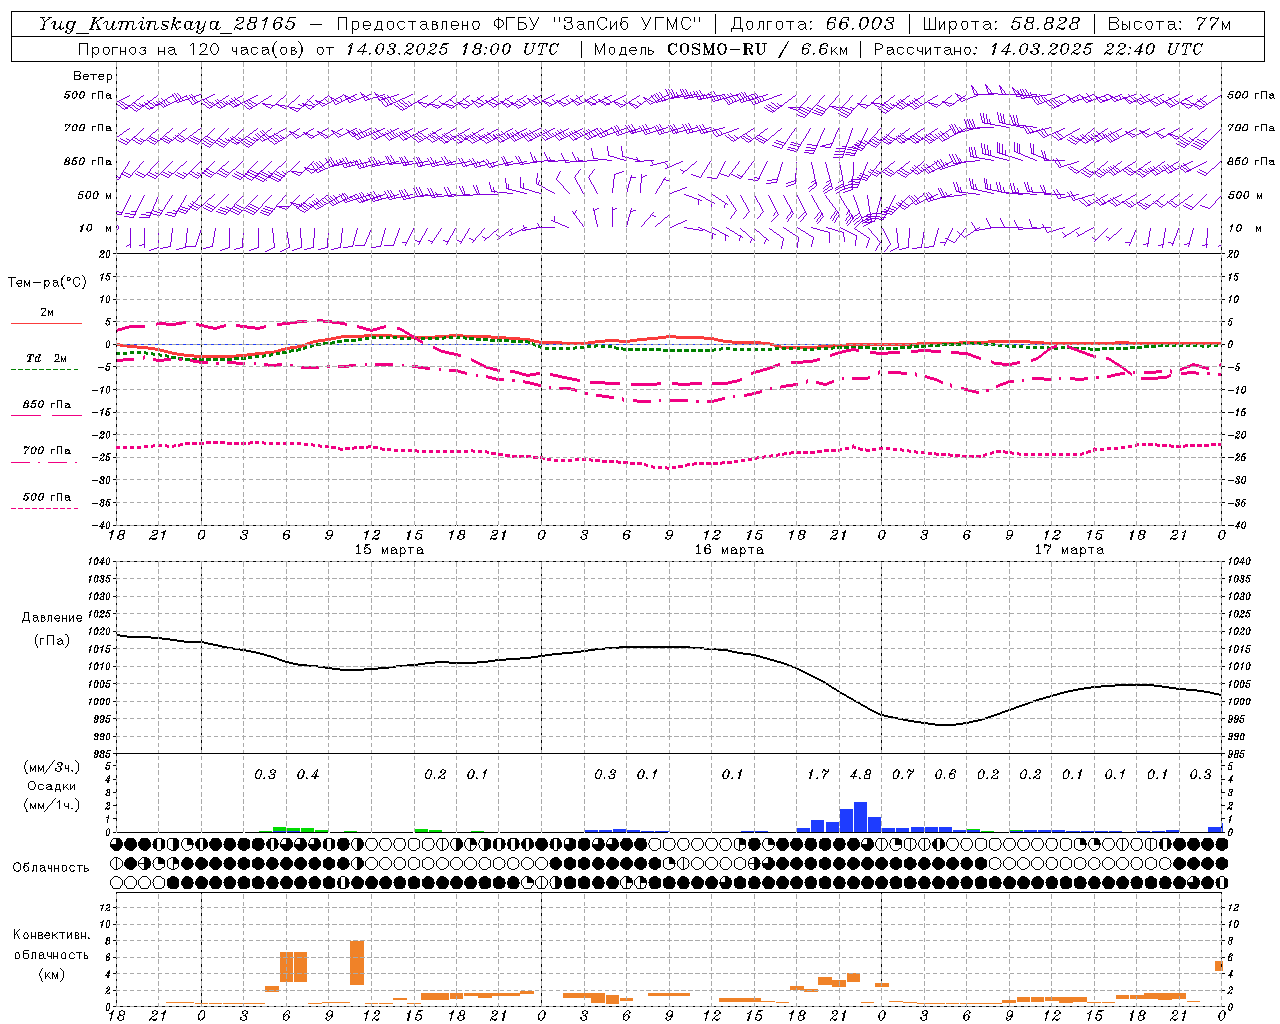The width and height of the screenshot is (1280, 1024).
Task: Click the left 500 м wind level label
Action: tap(95, 195)
